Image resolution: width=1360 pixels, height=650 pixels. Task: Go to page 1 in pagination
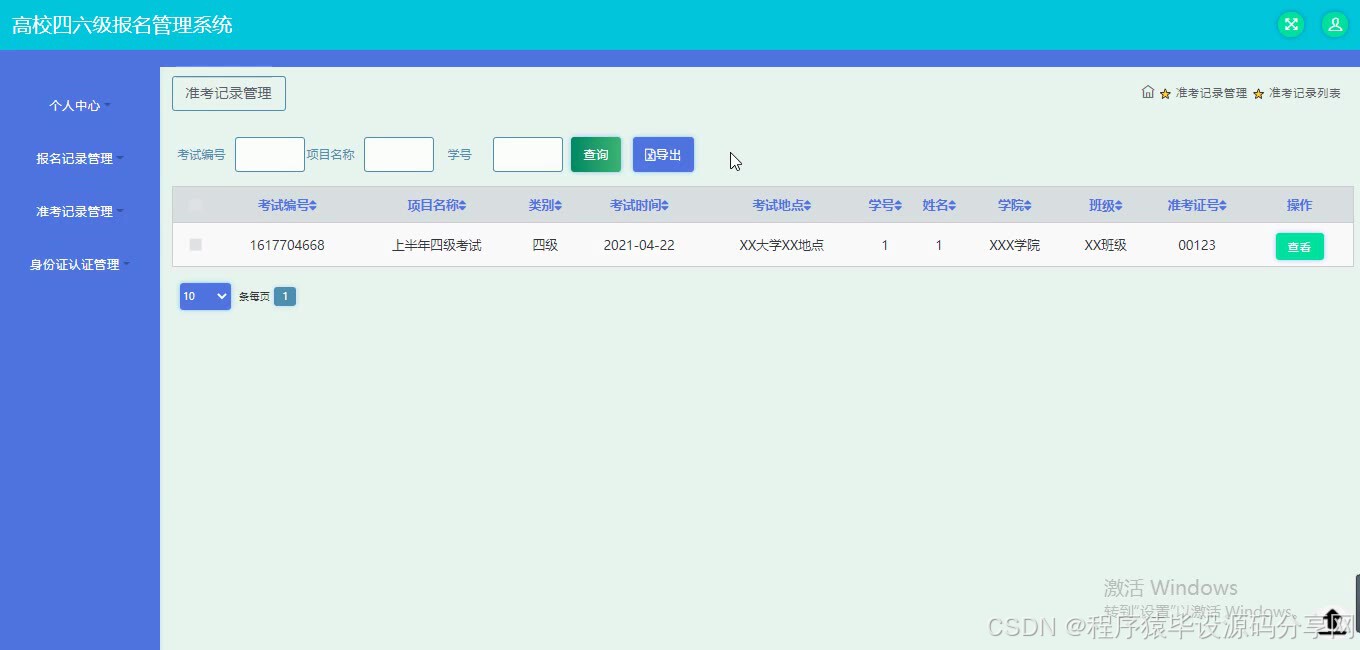[x=285, y=296]
